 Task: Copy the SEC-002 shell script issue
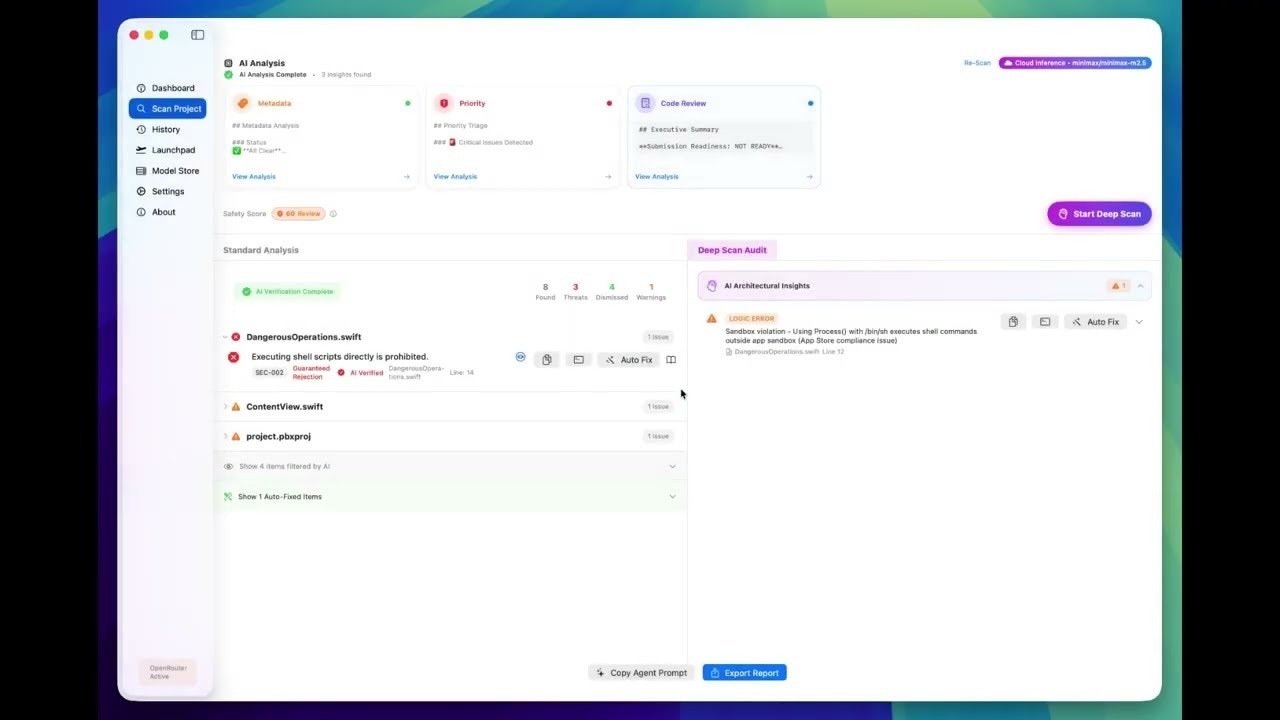547,360
